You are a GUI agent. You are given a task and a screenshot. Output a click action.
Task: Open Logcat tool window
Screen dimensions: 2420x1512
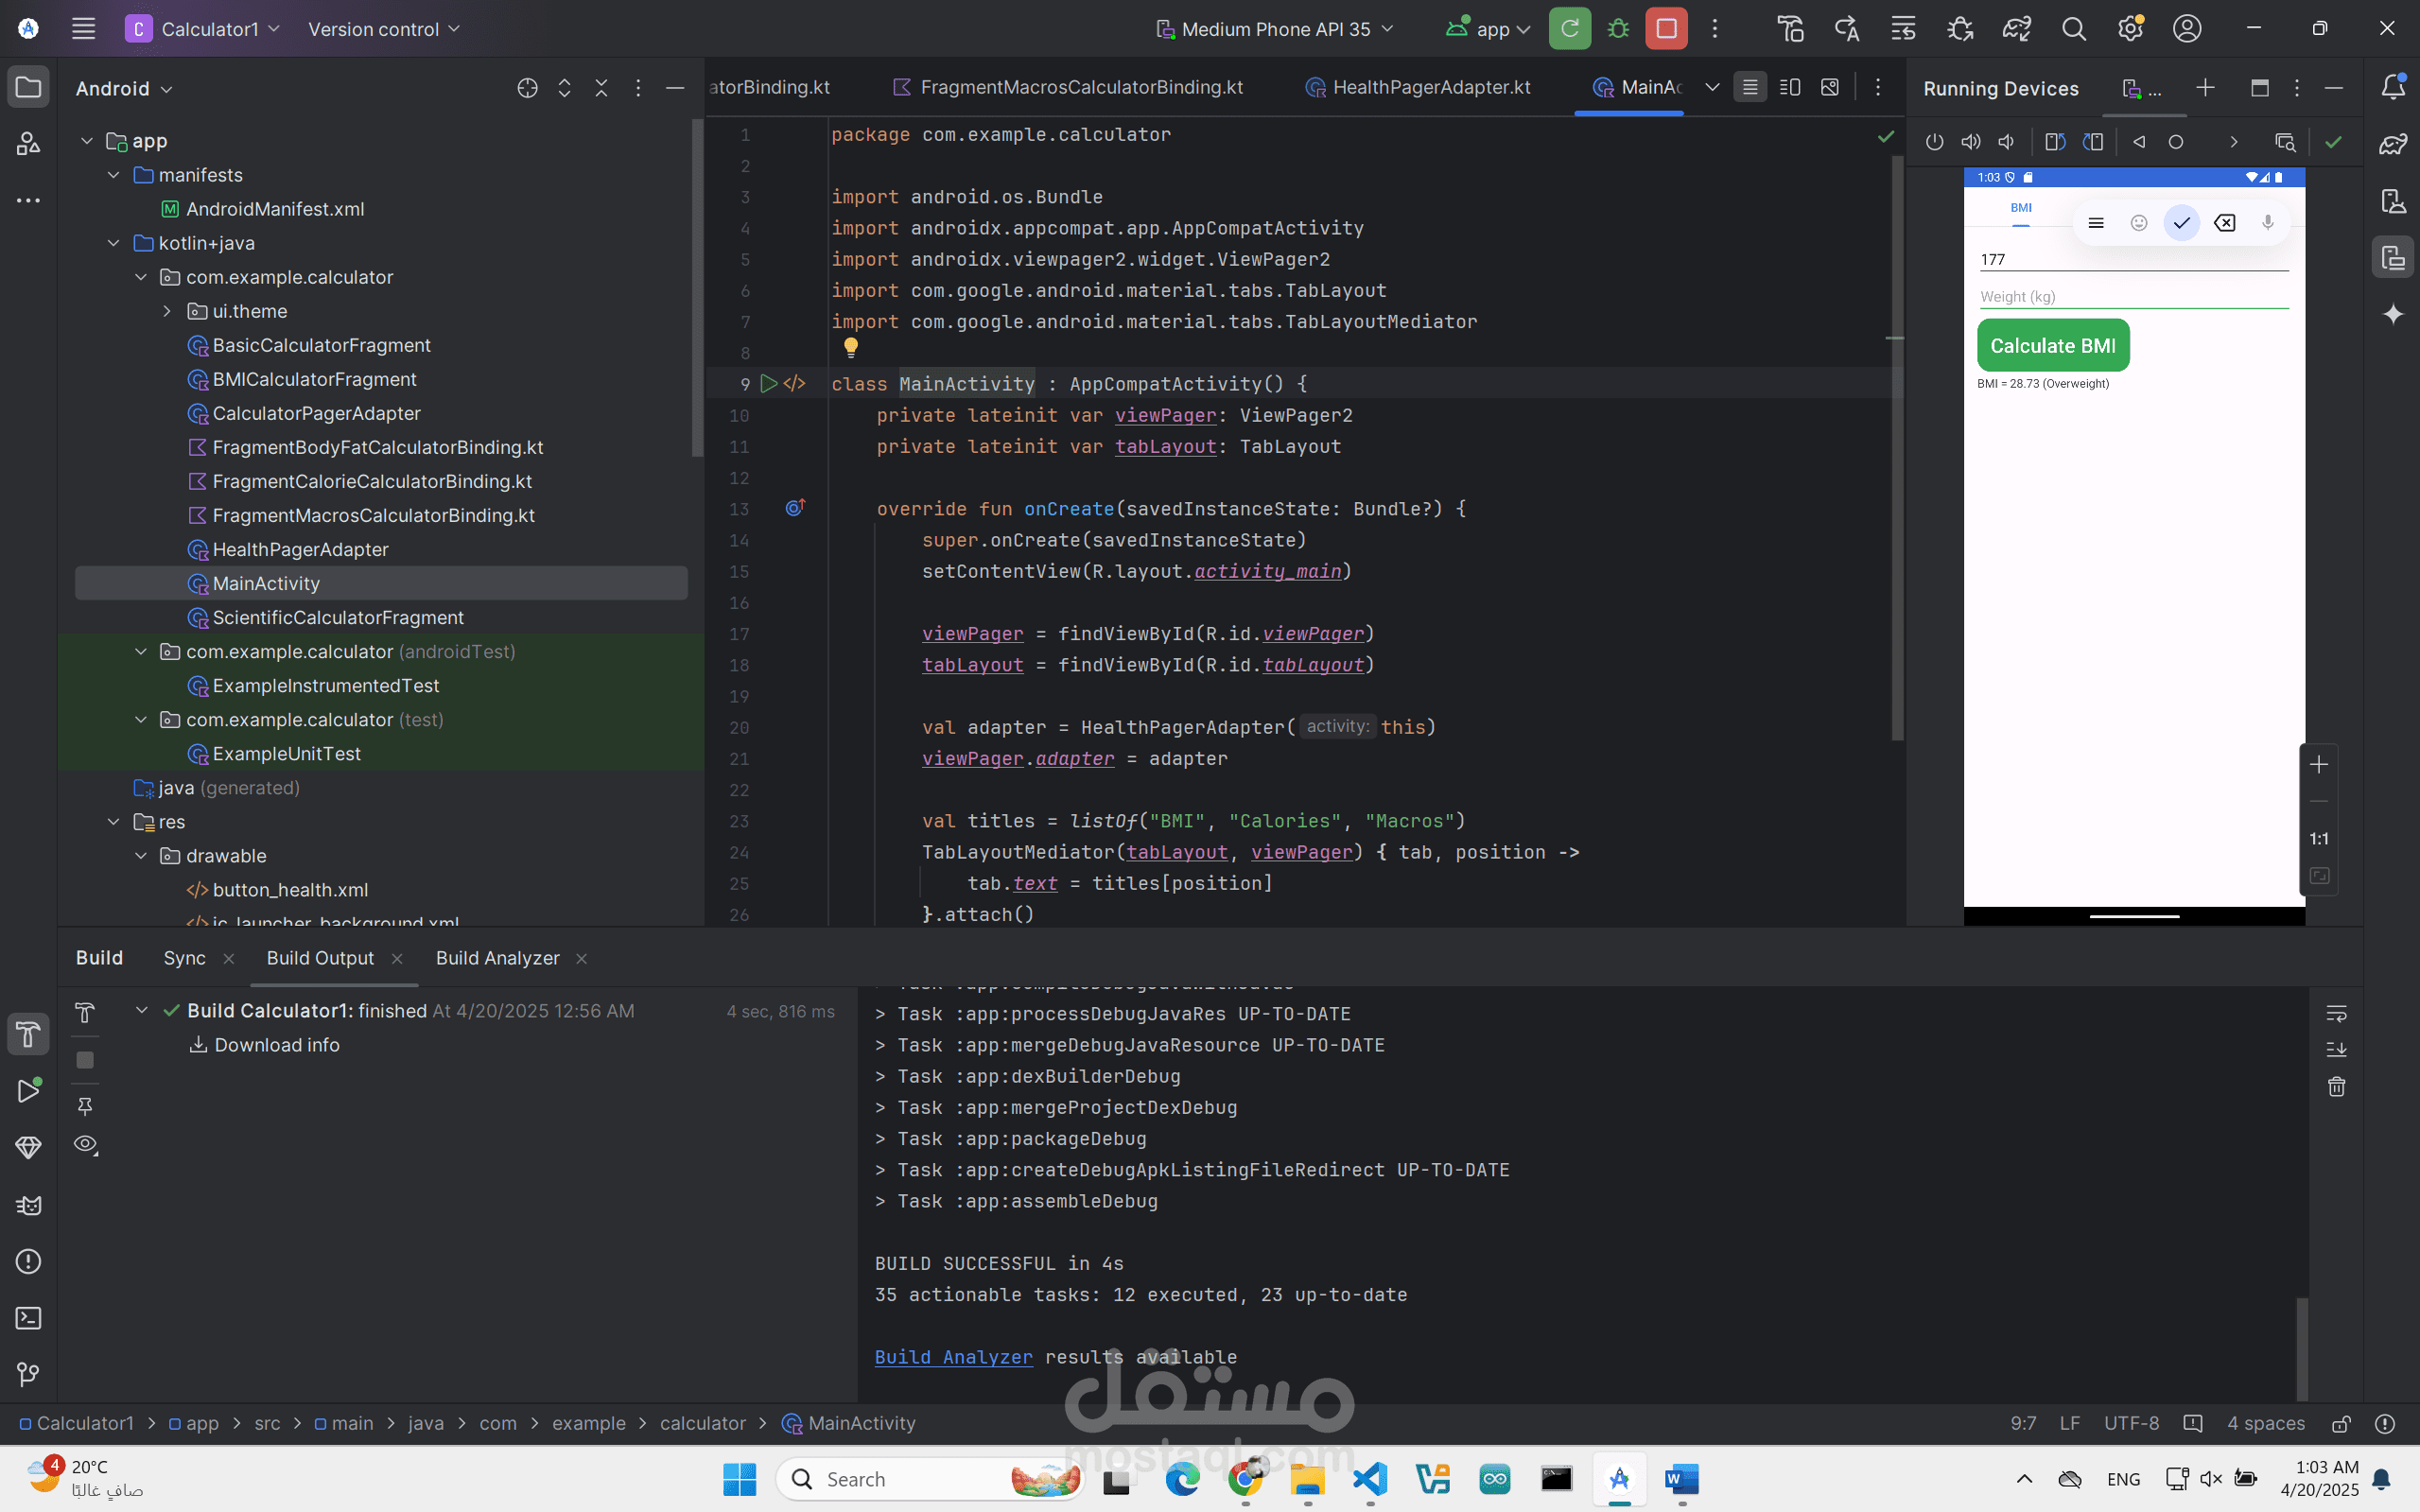point(28,1205)
